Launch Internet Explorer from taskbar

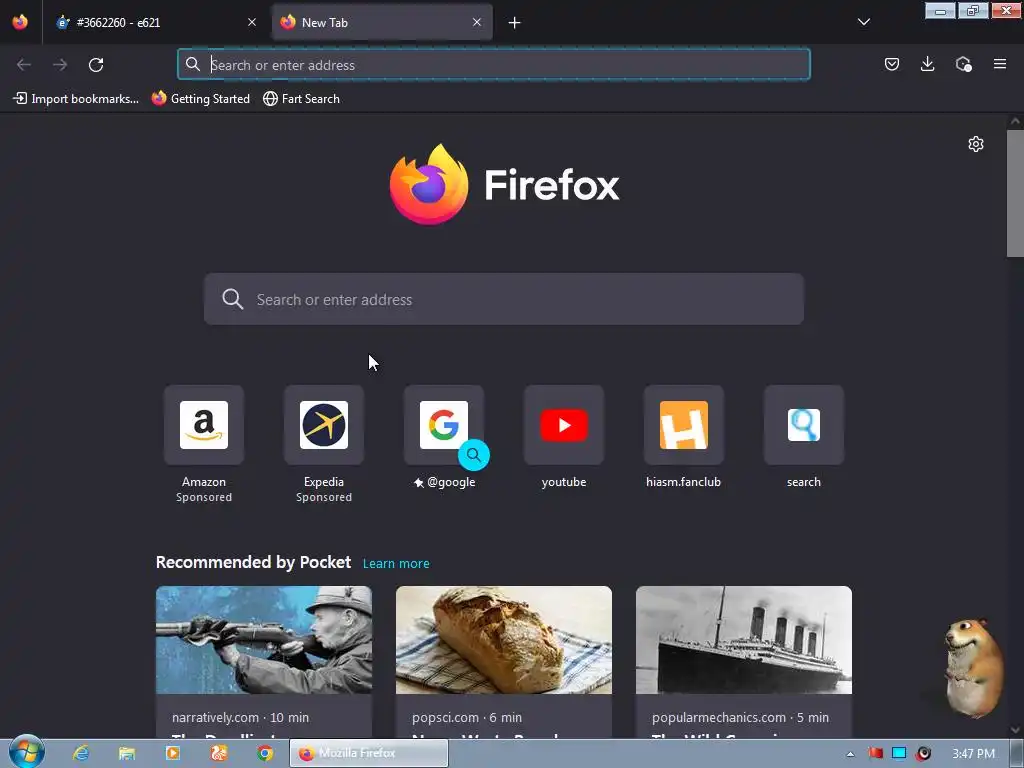point(81,753)
